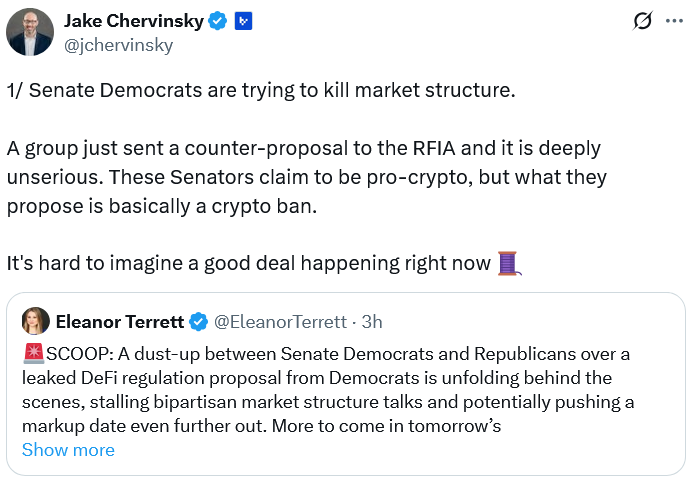
Task: Click the Jake Chervinsky display name
Action: (131, 20)
